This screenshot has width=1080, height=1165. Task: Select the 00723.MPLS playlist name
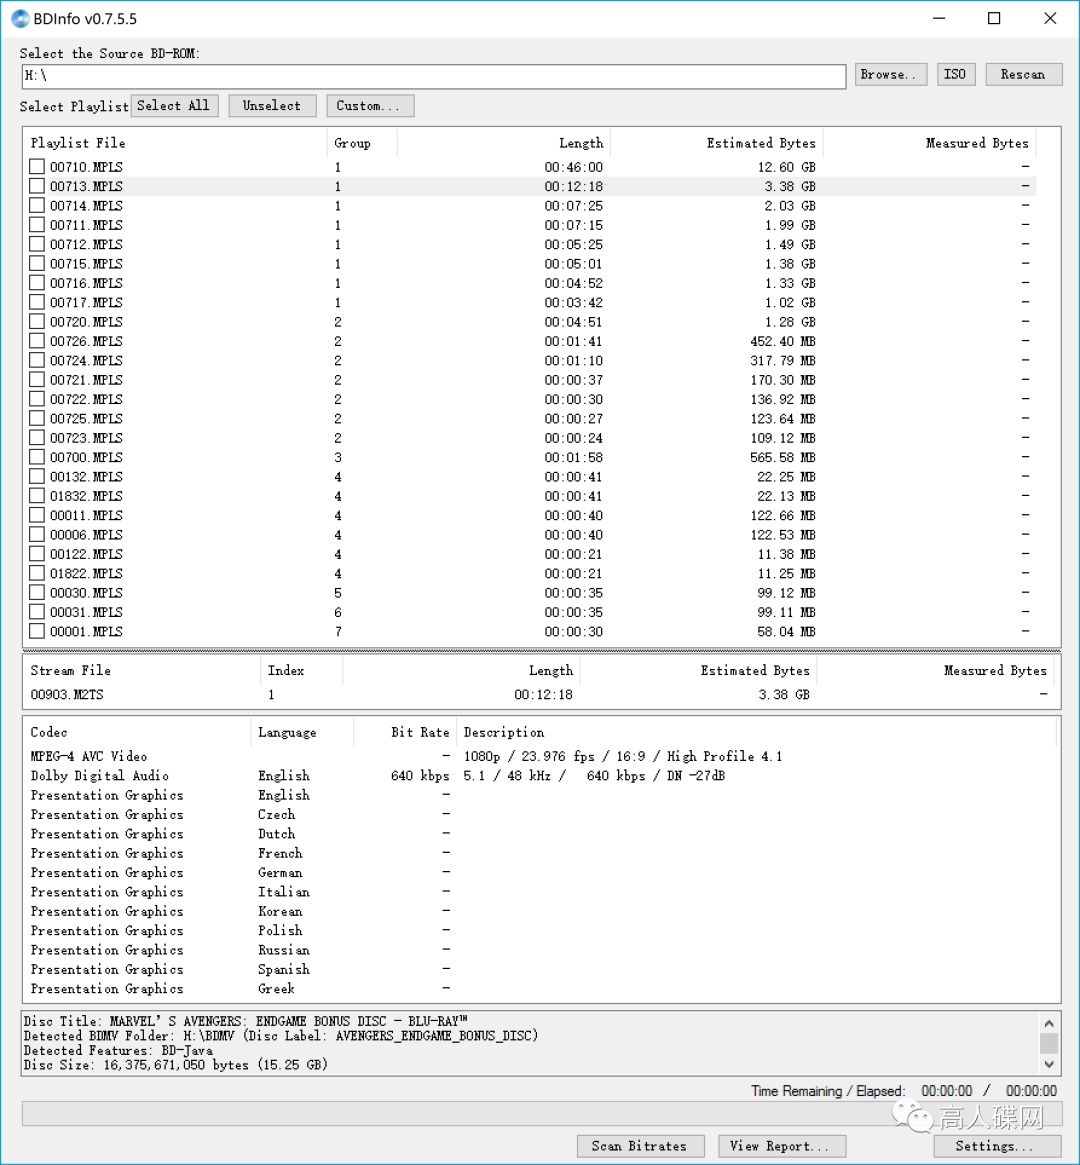[86, 438]
